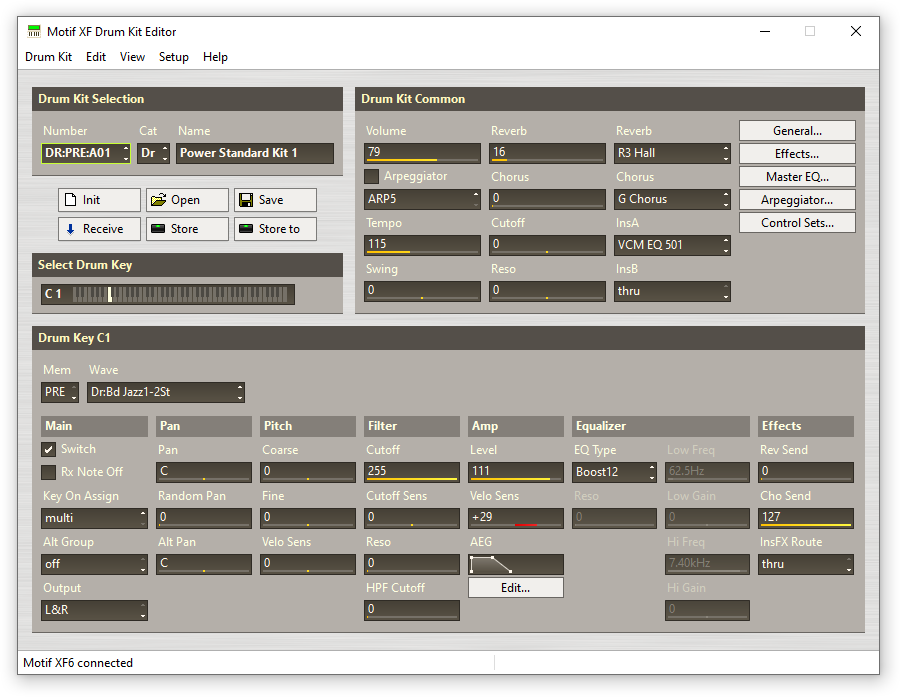
Task: Click the AEG Edit... button
Action: pyautogui.click(x=515, y=588)
